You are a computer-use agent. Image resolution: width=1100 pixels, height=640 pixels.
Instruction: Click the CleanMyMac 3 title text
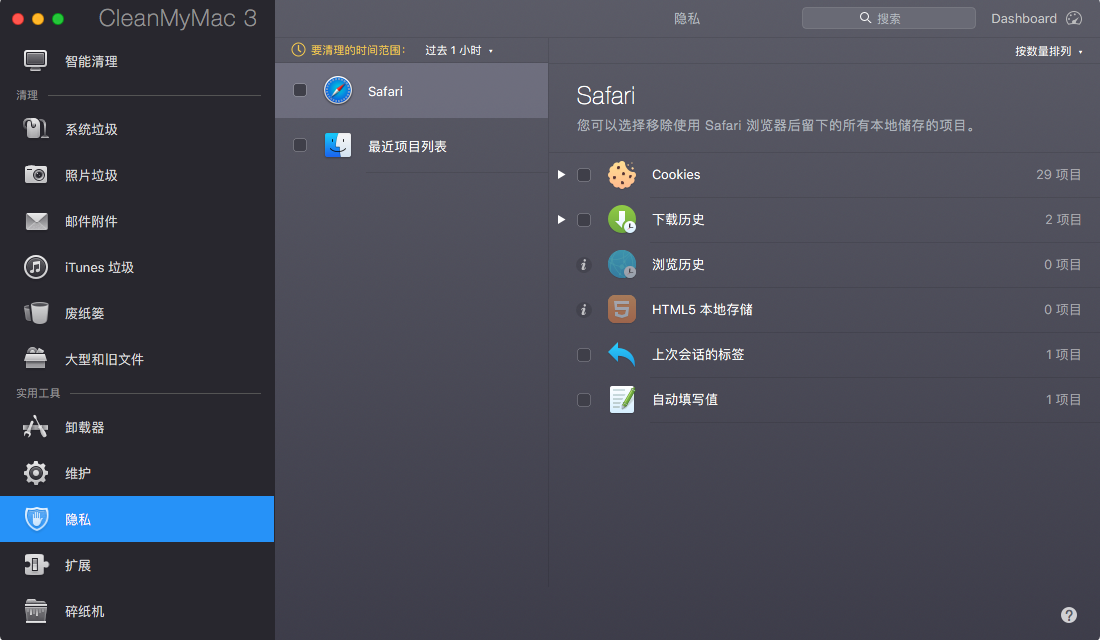(177, 18)
